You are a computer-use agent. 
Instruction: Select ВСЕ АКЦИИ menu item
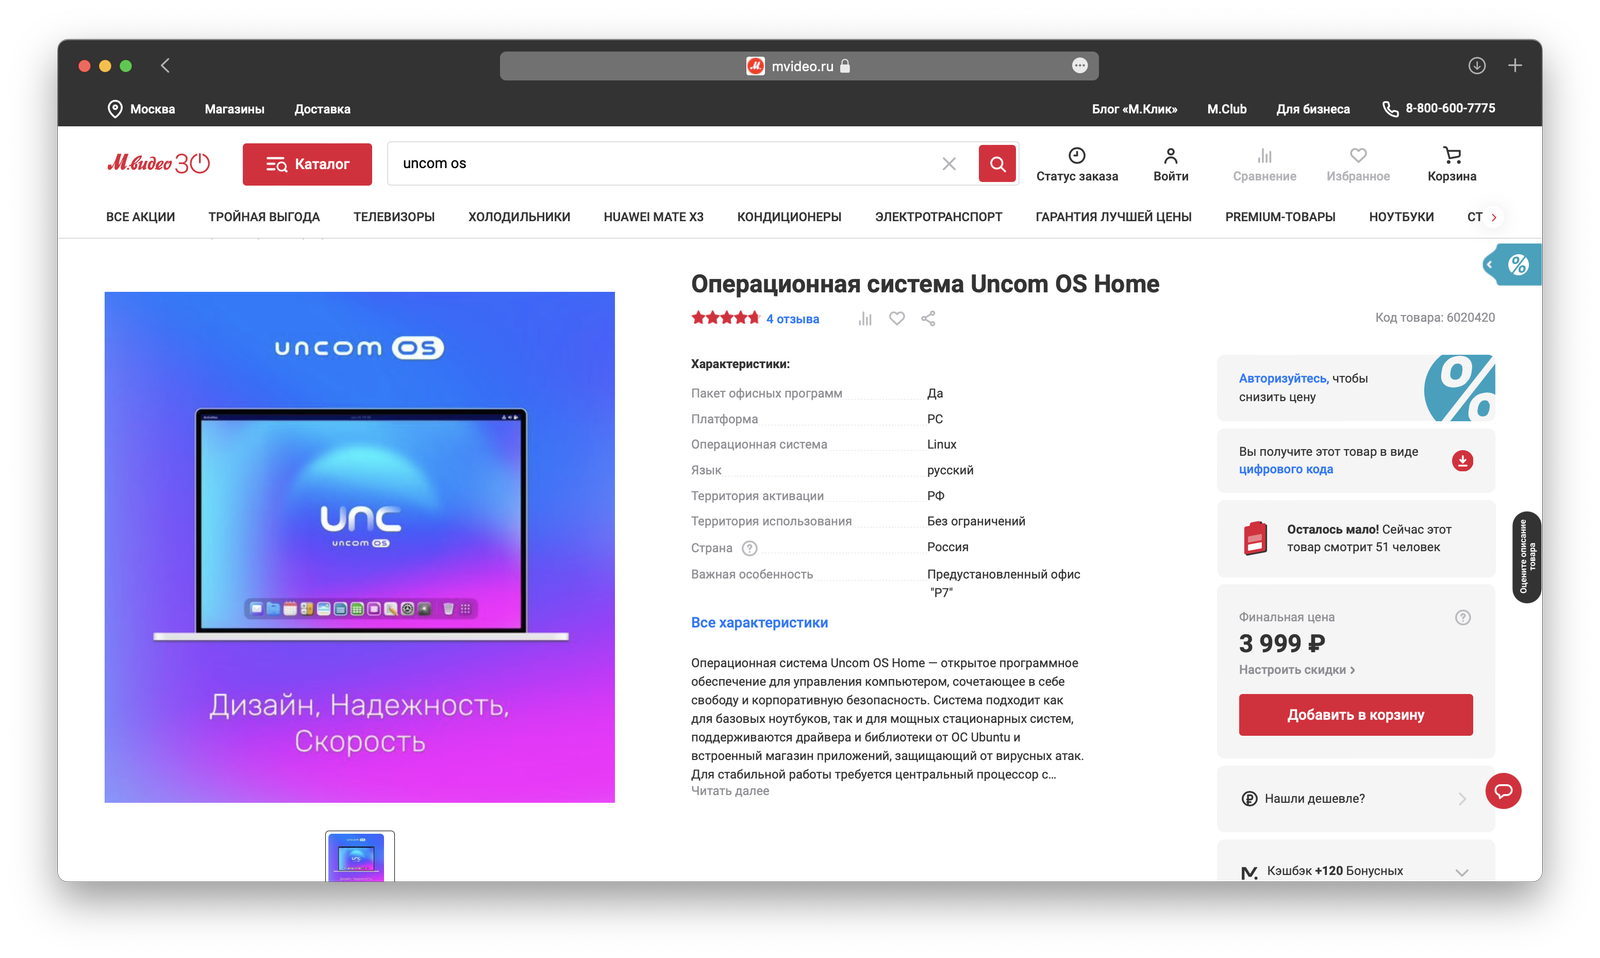141,217
